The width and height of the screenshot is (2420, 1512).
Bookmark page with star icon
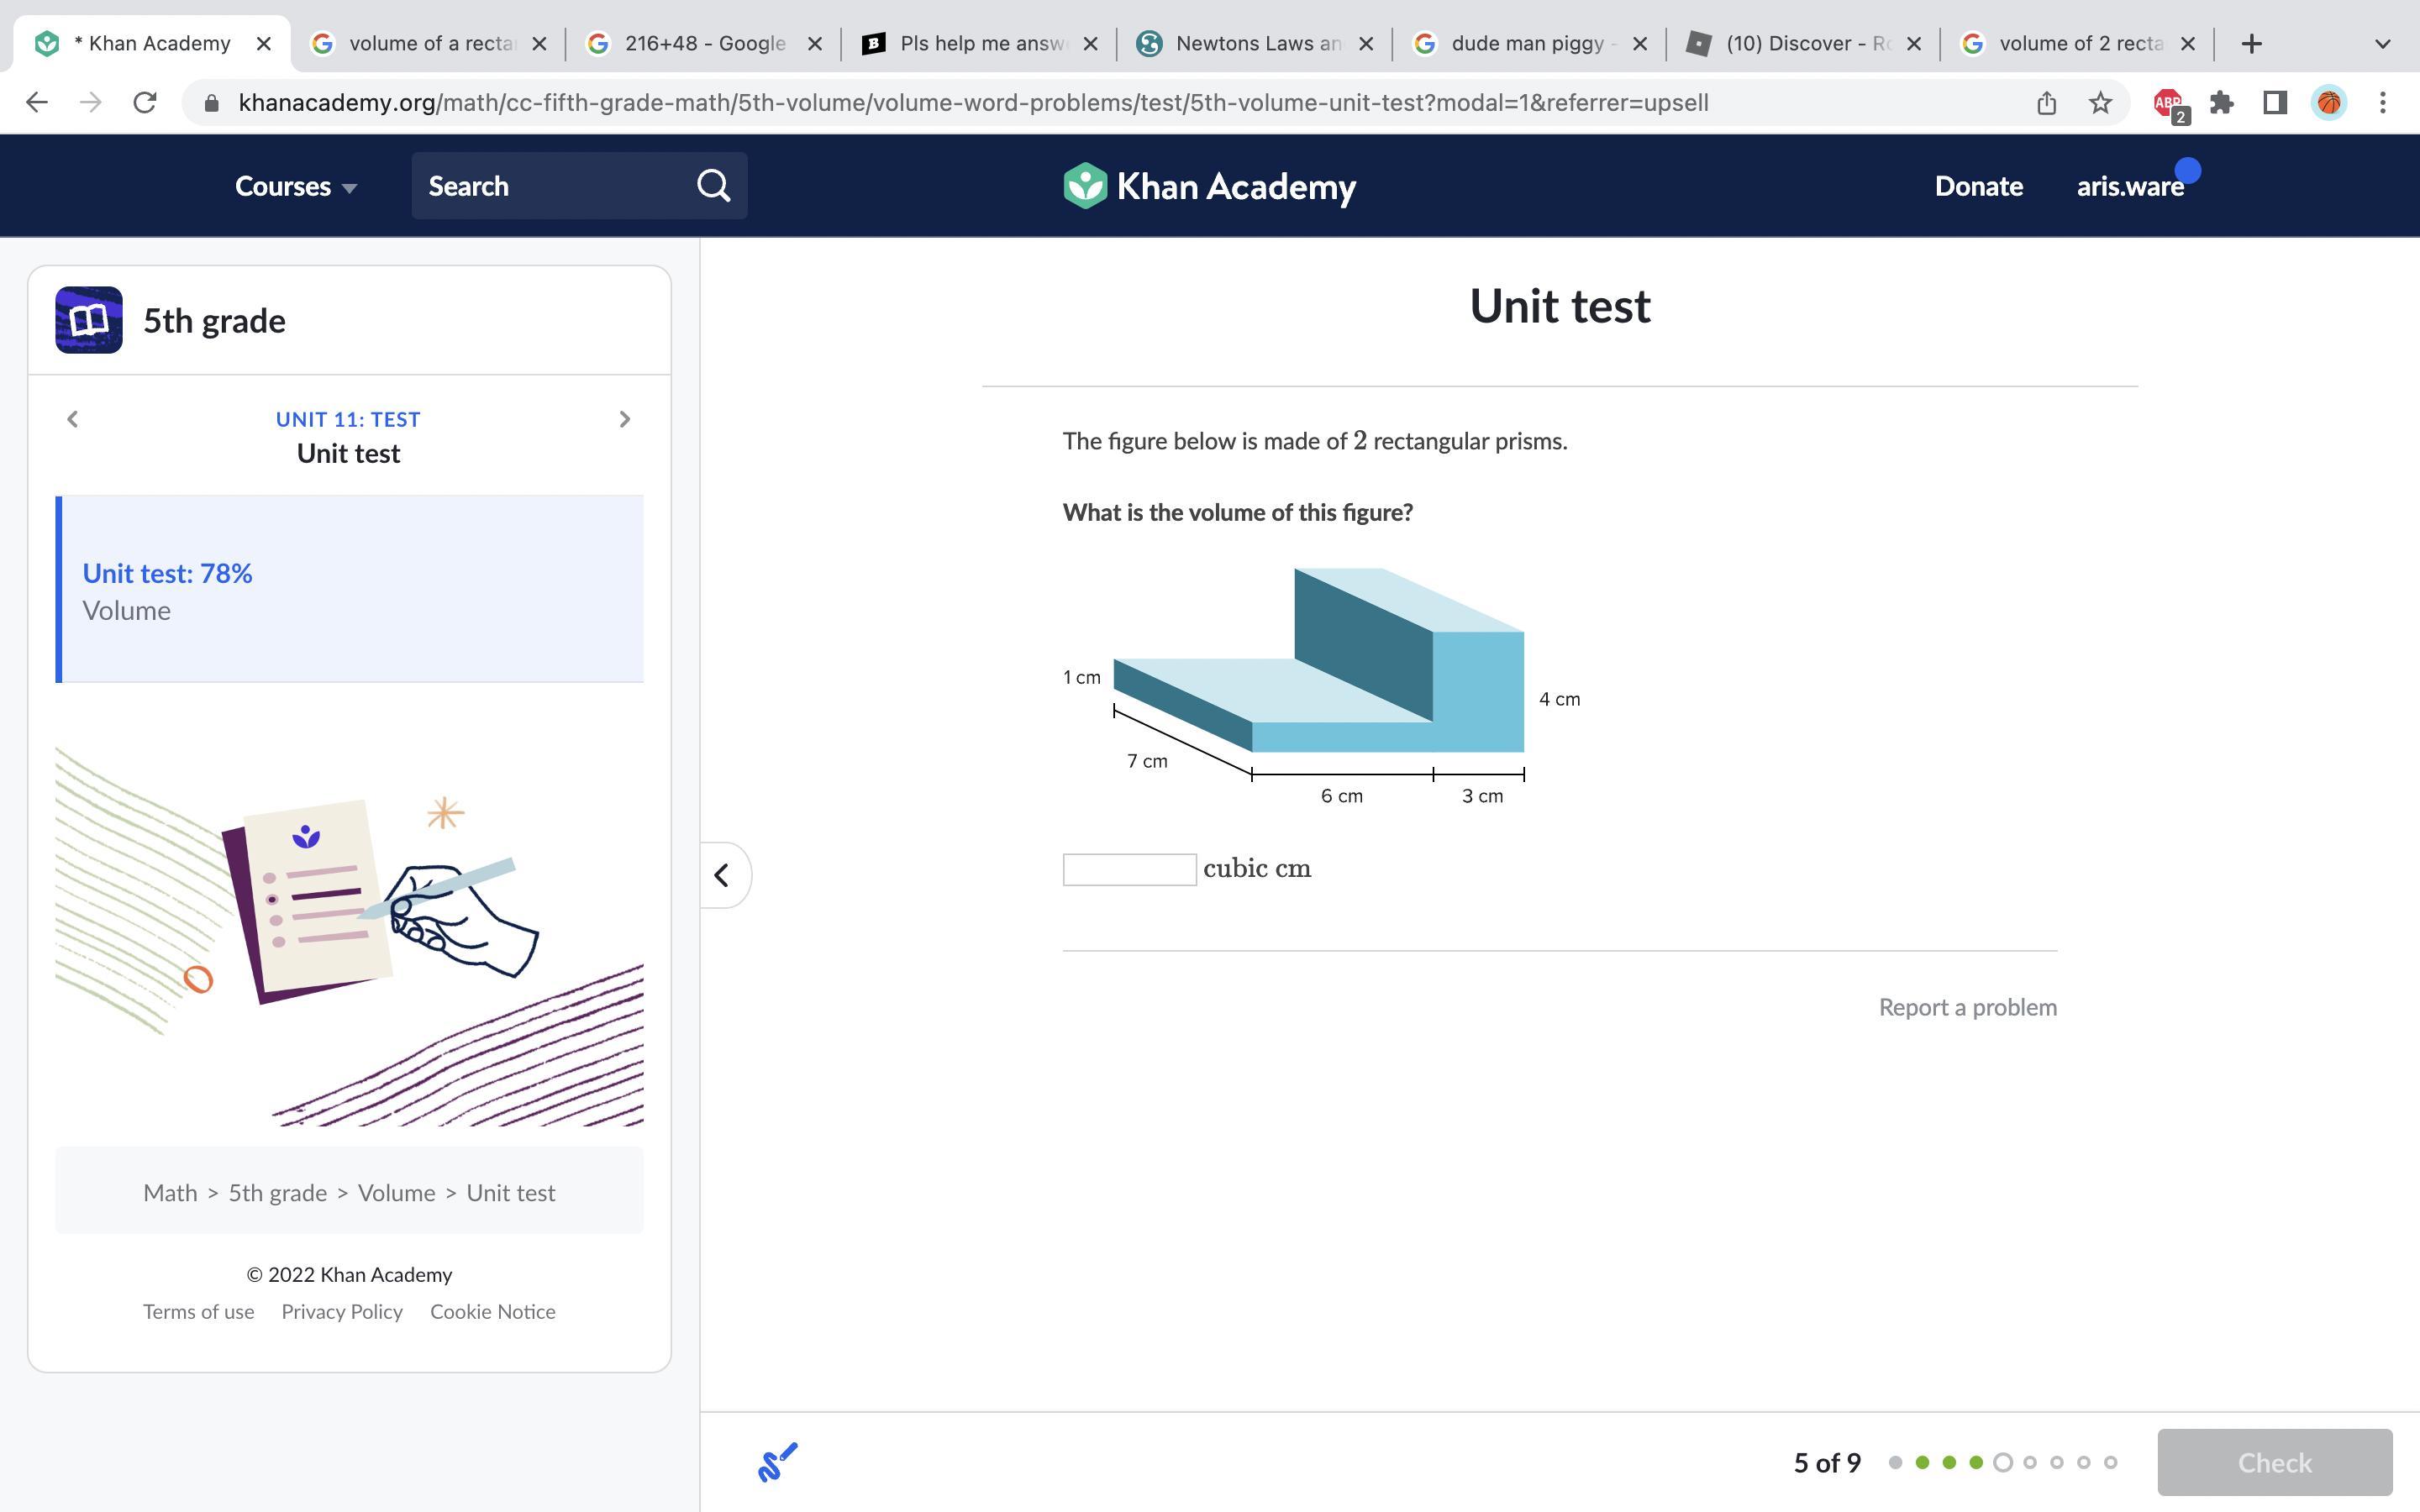[2100, 103]
